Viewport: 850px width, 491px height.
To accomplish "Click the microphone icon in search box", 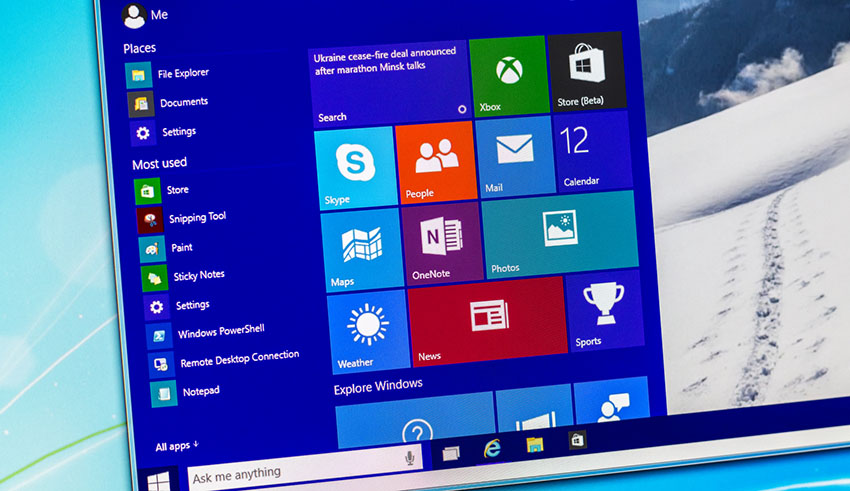I will coord(410,457).
